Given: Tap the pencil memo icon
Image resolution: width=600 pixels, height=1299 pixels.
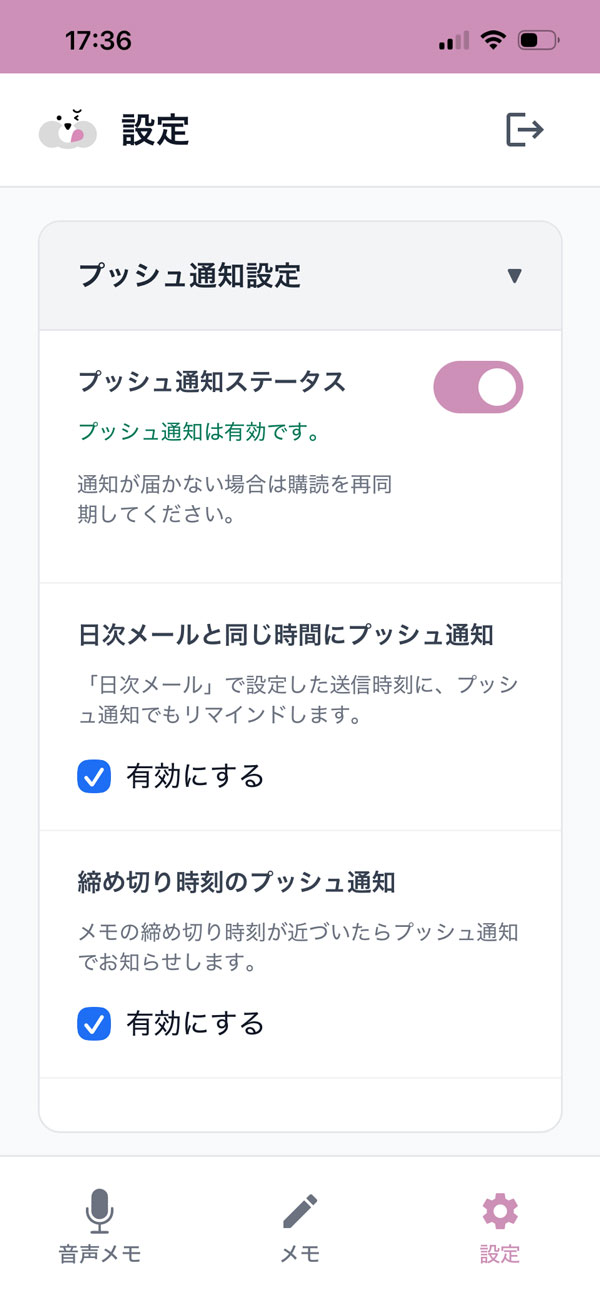Looking at the screenshot, I should coord(300,1211).
